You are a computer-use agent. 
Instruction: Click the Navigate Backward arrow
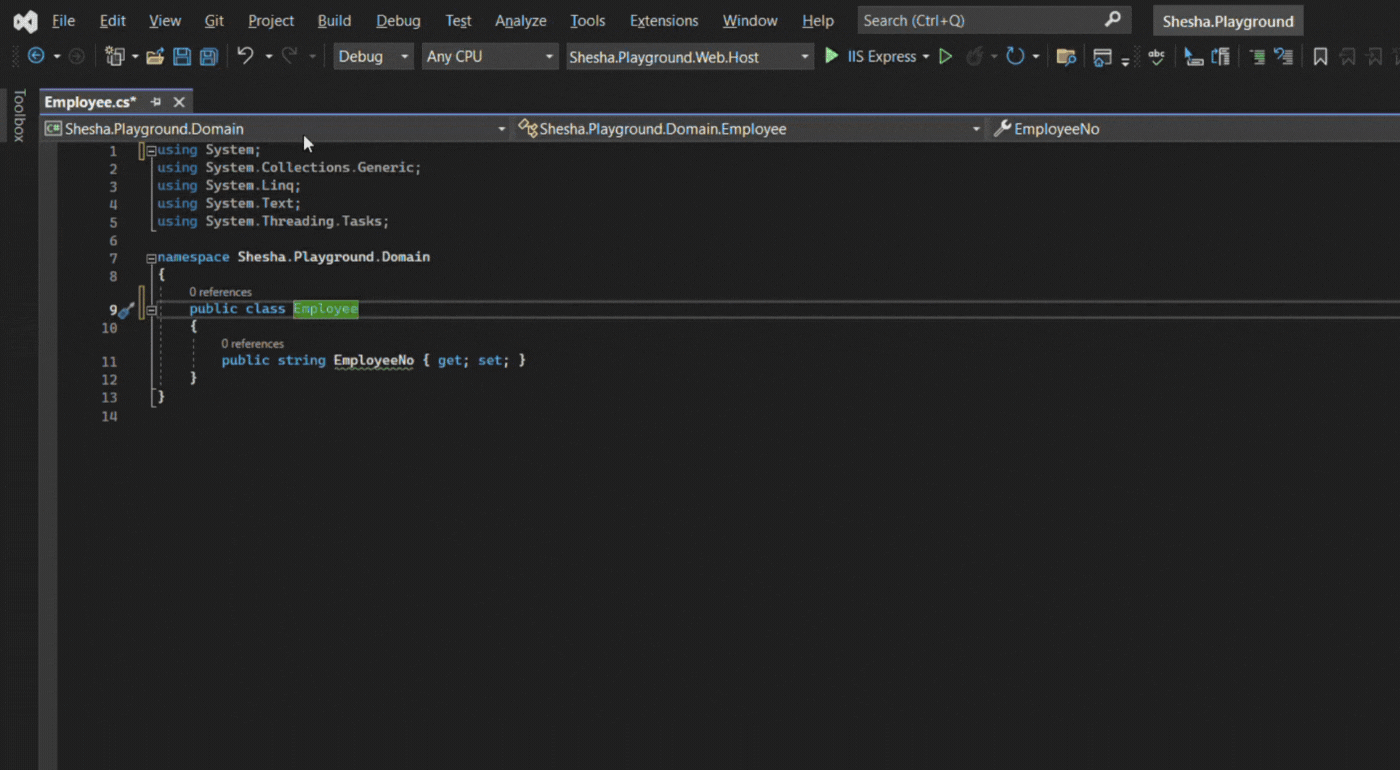[36, 57]
